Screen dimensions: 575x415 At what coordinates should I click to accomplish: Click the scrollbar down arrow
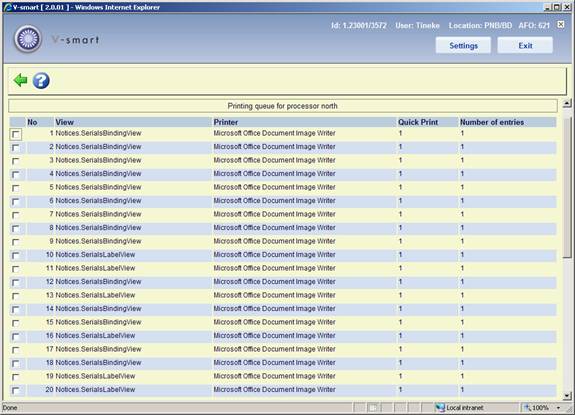[x=567, y=396]
